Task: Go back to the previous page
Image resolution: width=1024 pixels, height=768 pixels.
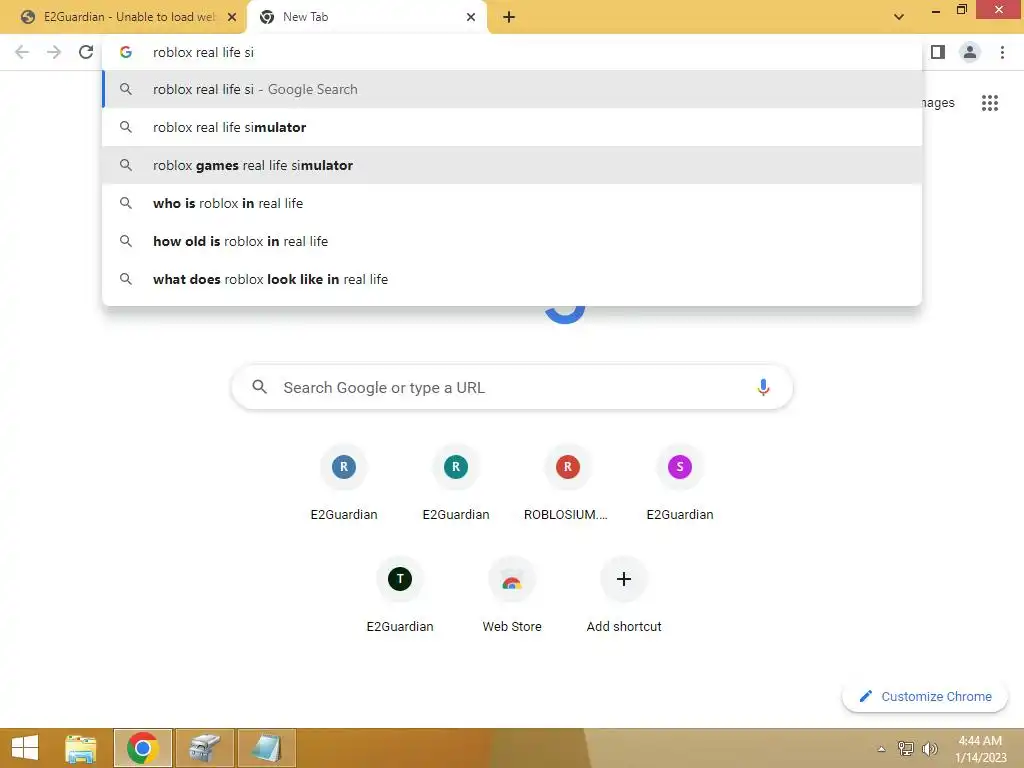Action: pos(22,52)
